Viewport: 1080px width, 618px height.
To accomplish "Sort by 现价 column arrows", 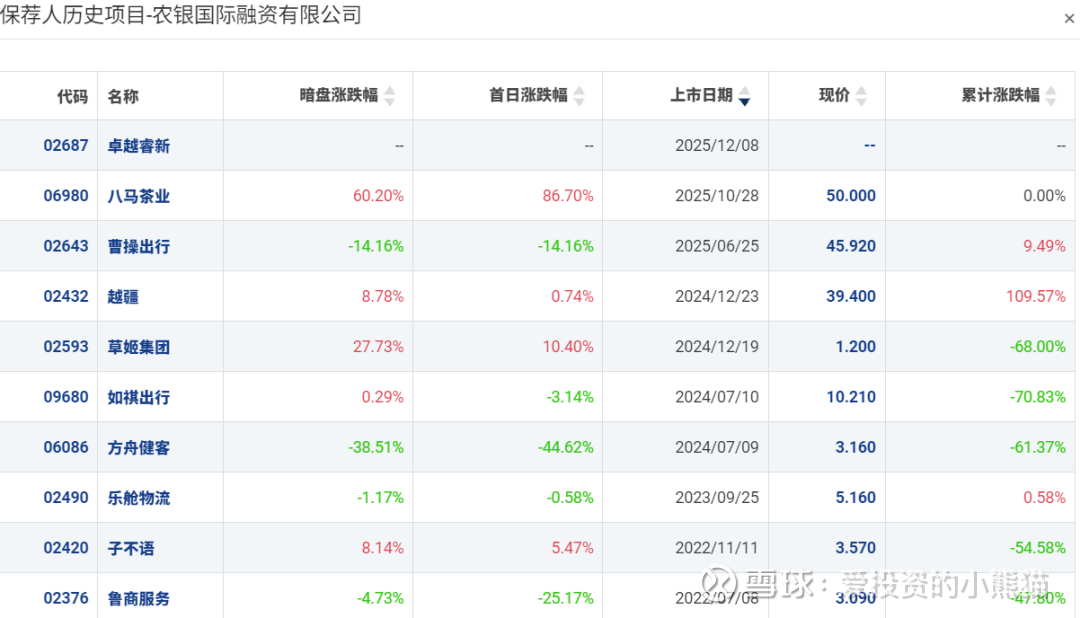I will 861,96.
